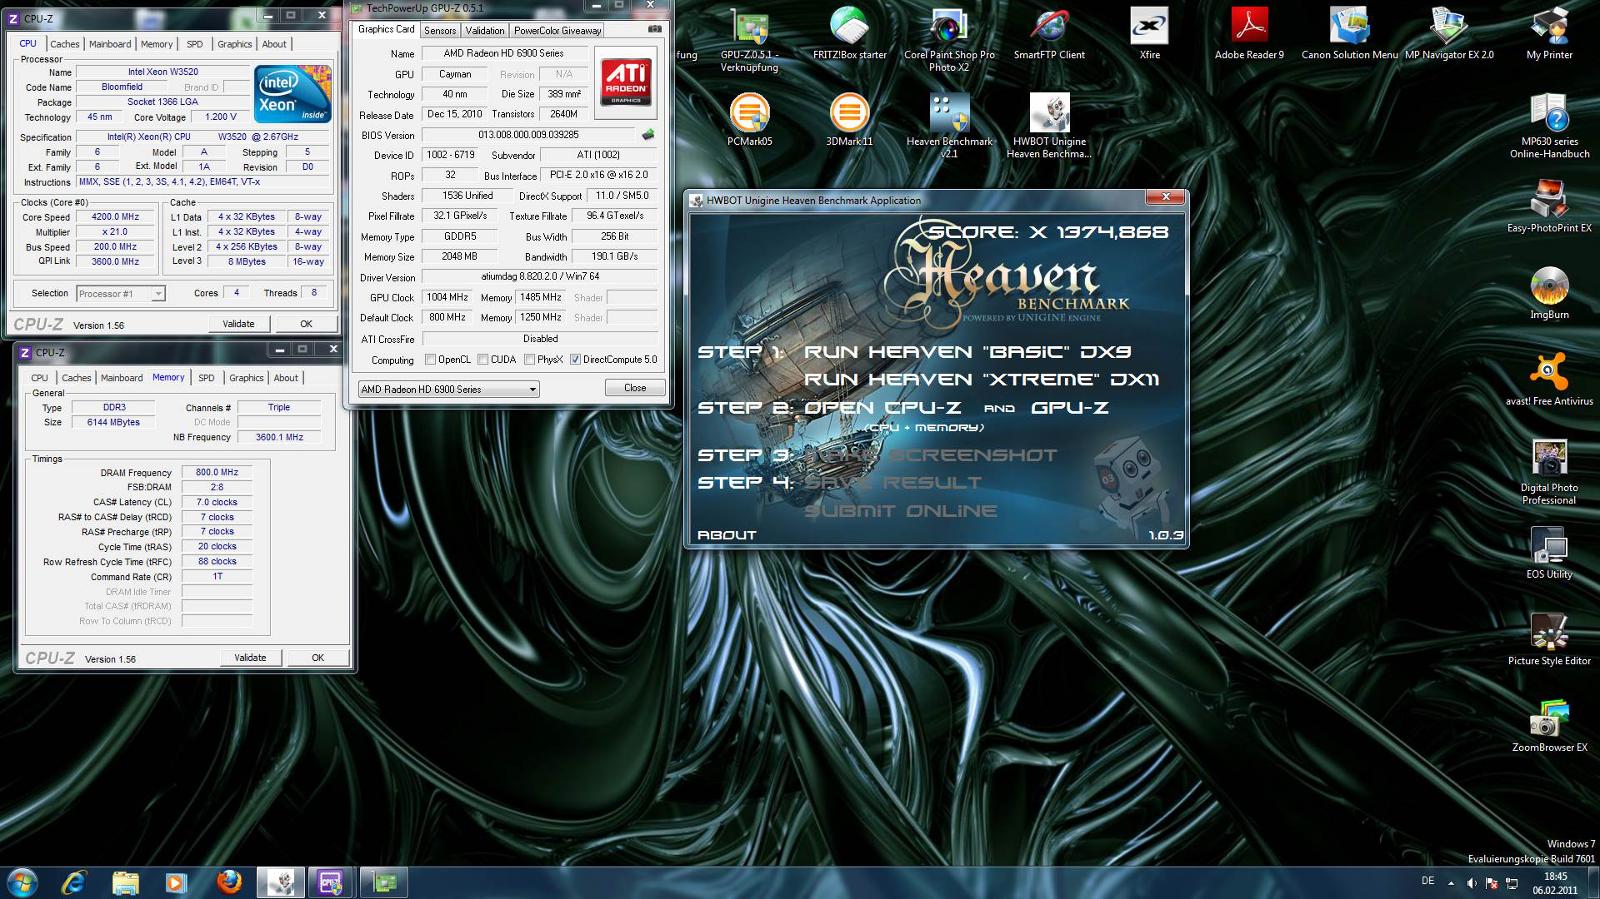The height and width of the screenshot is (899, 1600).
Task: Open MP630 series Online-Handbuch
Action: [1549, 126]
